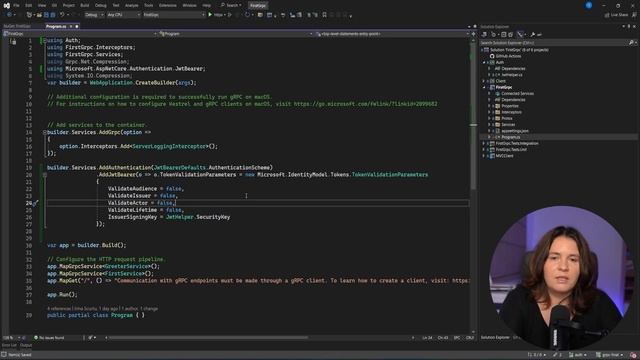Collapse the Auth project node
The height and width of the screenshot is (360, 640).
click(484, 62)
